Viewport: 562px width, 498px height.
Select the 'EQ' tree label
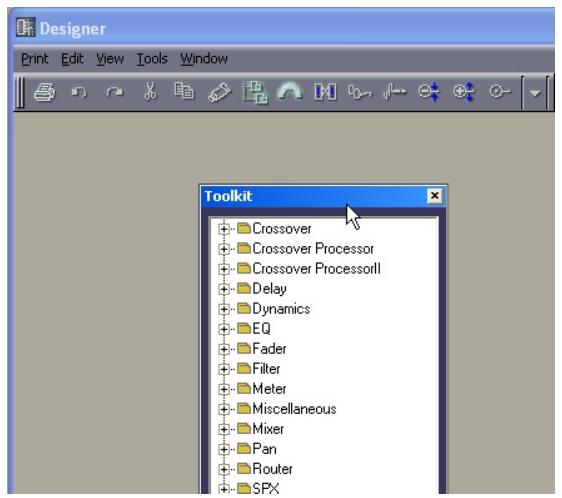coord(261,329)
